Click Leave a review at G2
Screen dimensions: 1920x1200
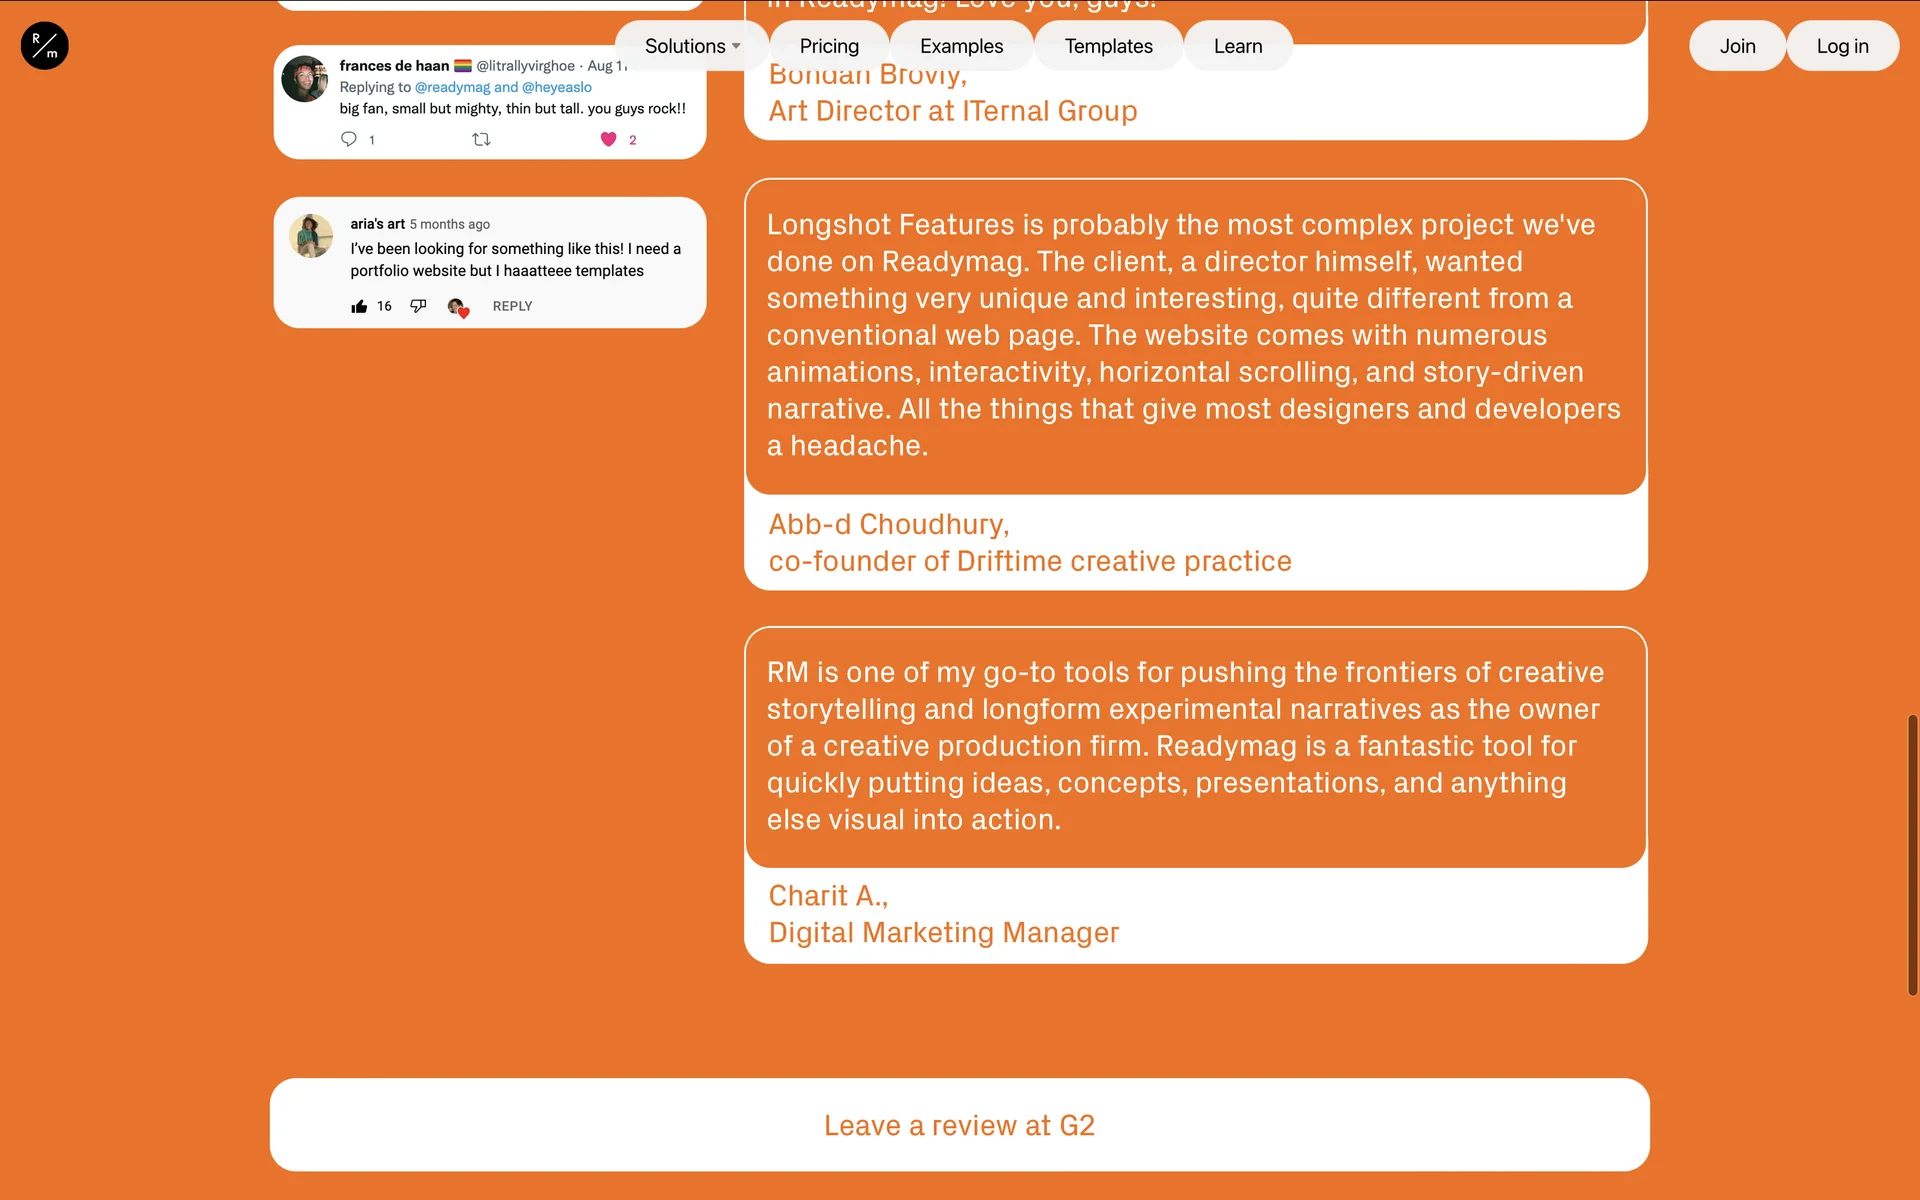pyautogui.click(x=959, y=1125)
